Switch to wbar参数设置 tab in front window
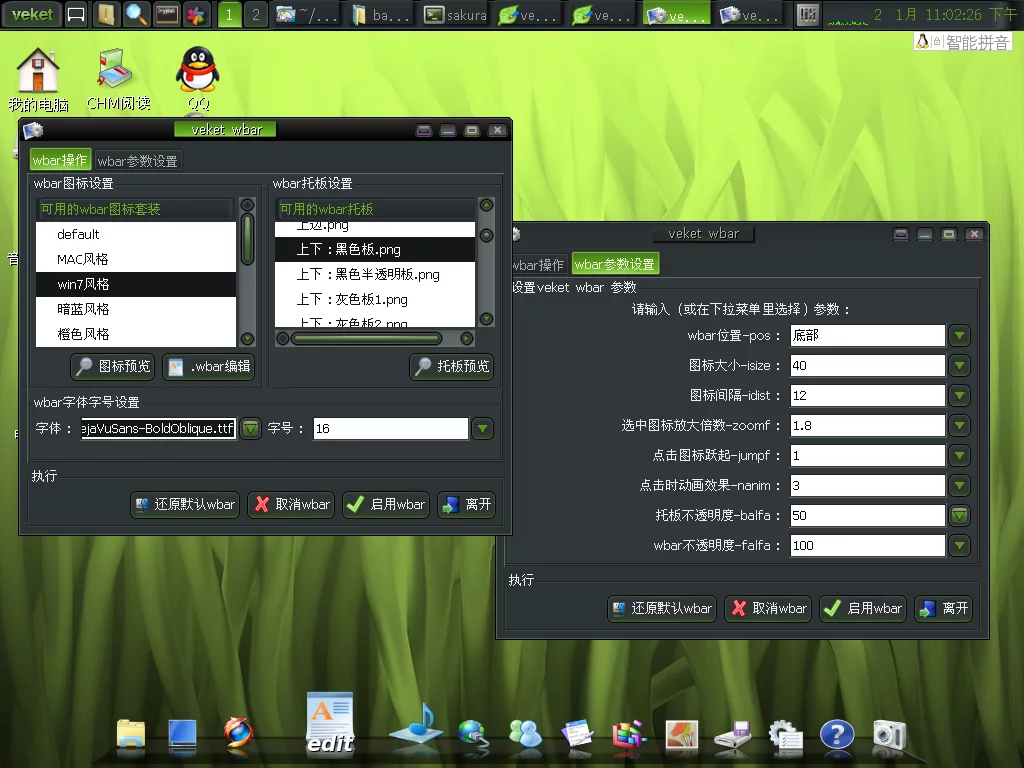 (x=138, y=160)
